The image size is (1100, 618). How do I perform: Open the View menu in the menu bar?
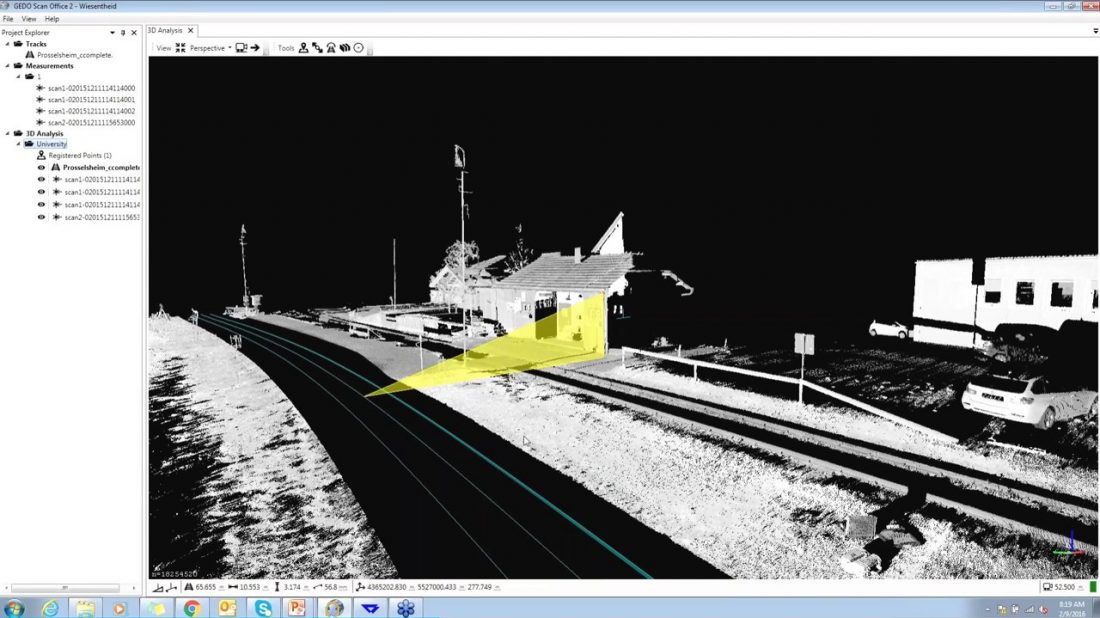coord(28,17)
